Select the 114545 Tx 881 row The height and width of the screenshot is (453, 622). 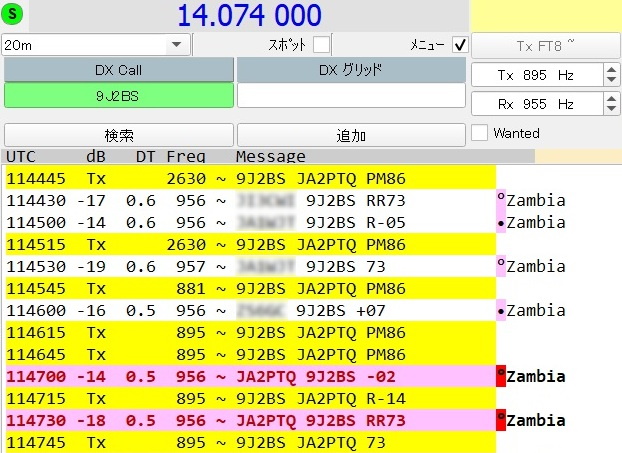tap(251, 288)
